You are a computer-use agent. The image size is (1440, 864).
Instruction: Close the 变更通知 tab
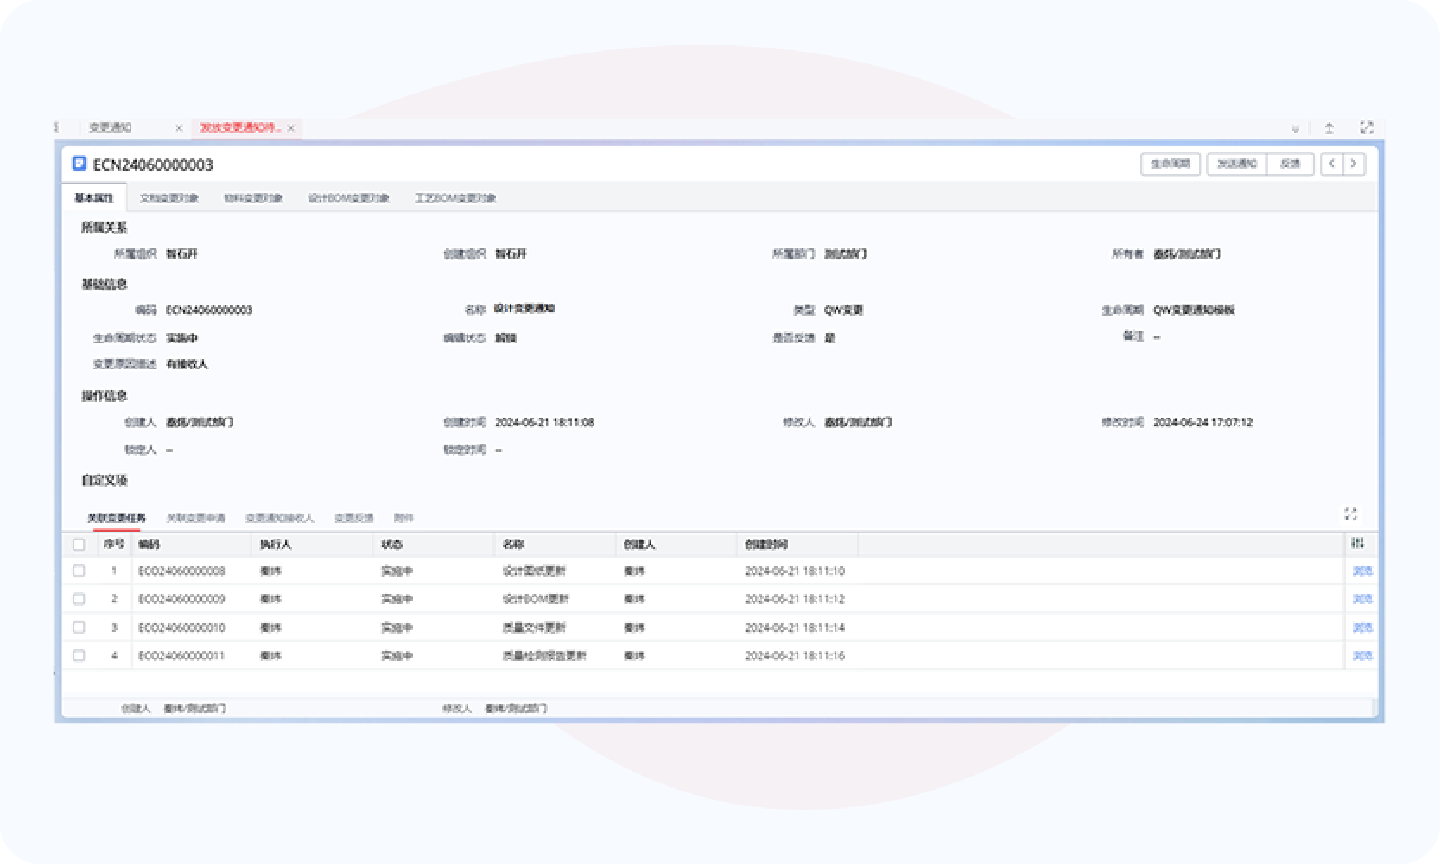coord(179,128)
